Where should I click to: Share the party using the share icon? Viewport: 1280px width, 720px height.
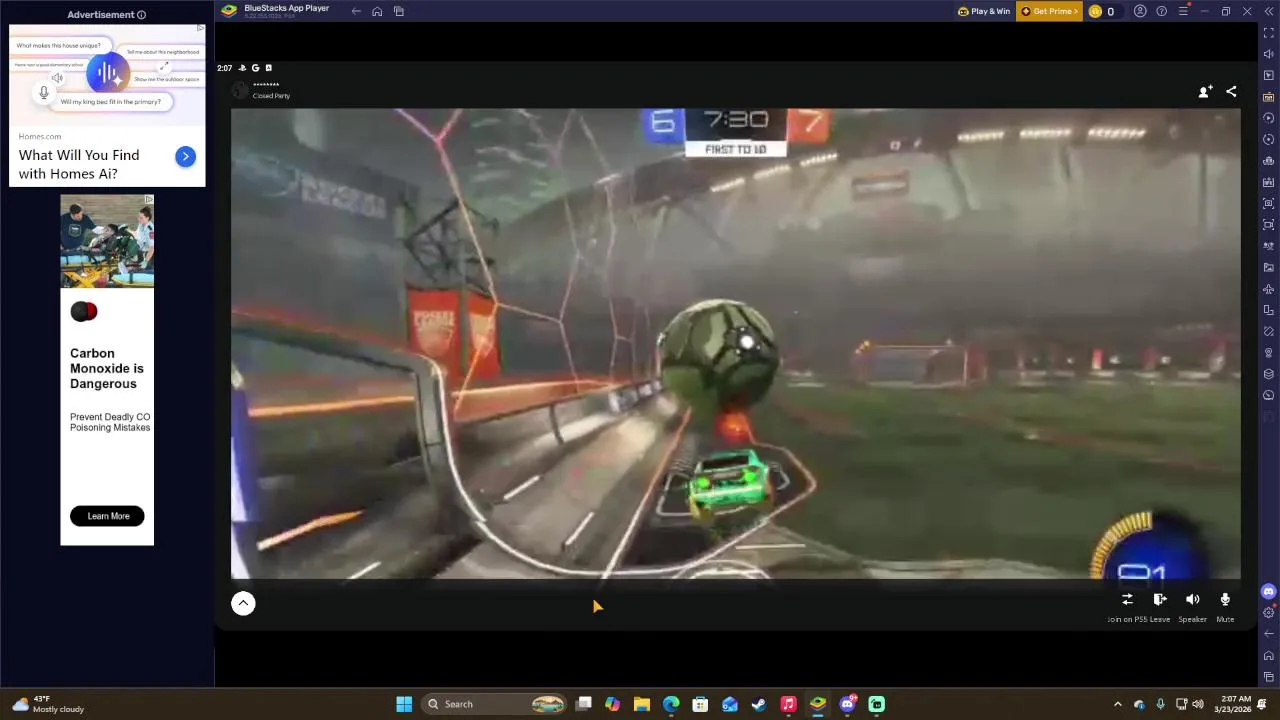1231,91
